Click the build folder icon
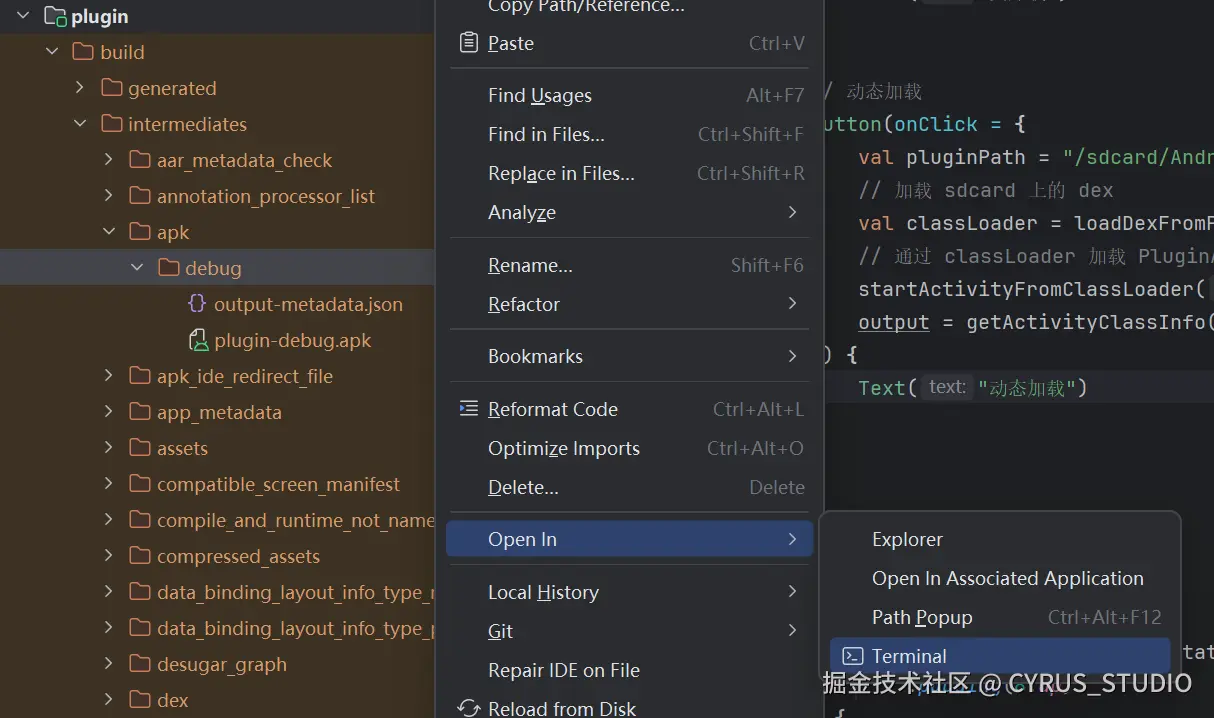 tap(83, 52)
